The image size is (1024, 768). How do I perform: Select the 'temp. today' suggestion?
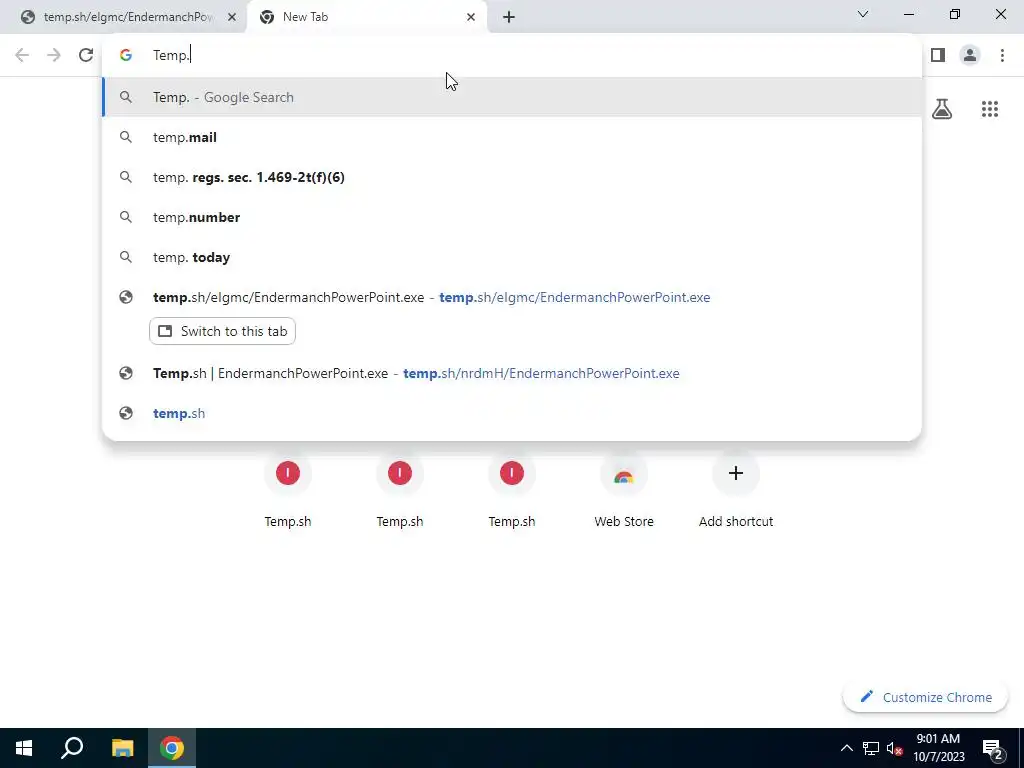(x=512, y=257)
